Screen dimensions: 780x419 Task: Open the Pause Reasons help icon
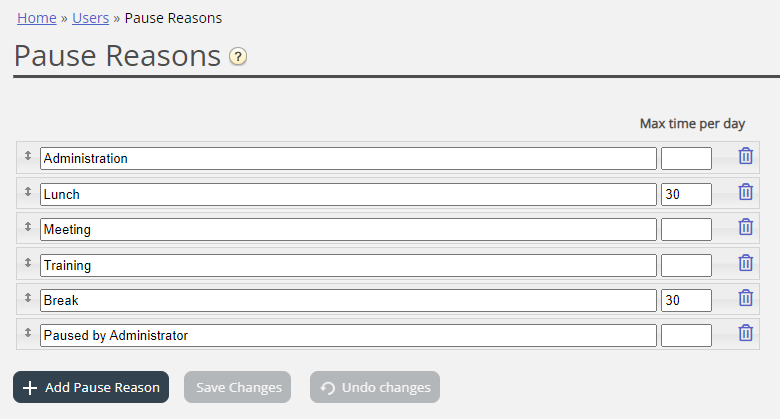(x=237, y=57)
